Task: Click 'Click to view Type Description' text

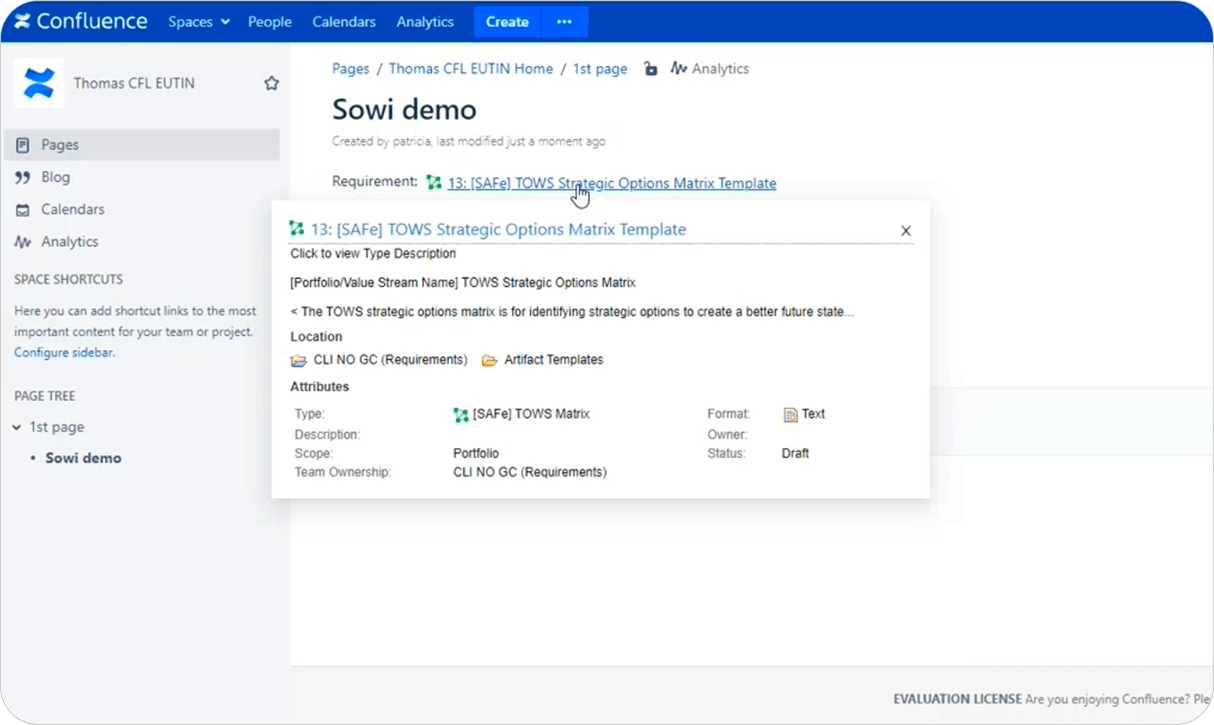Action: point(373,254)
